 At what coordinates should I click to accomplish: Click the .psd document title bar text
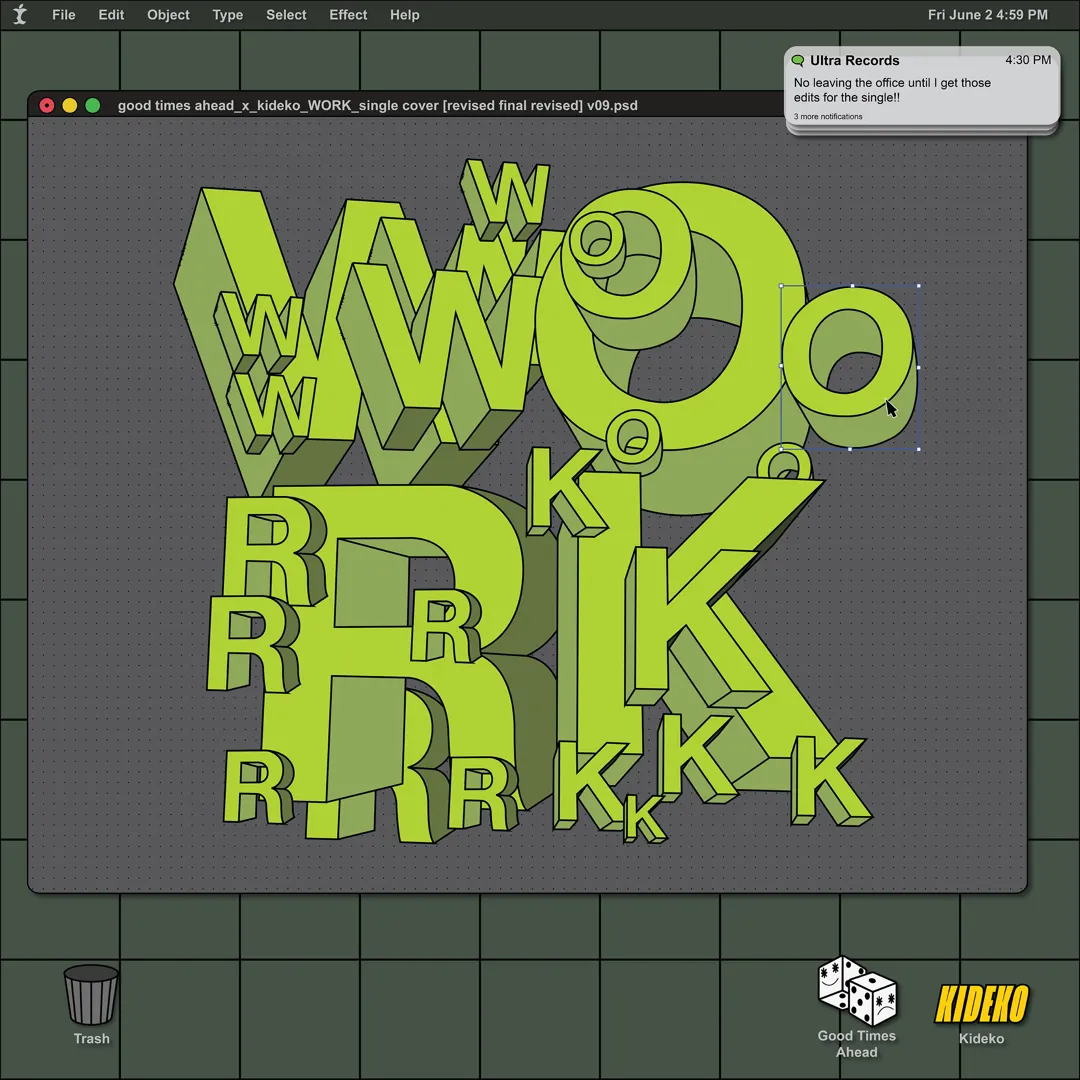377,105
